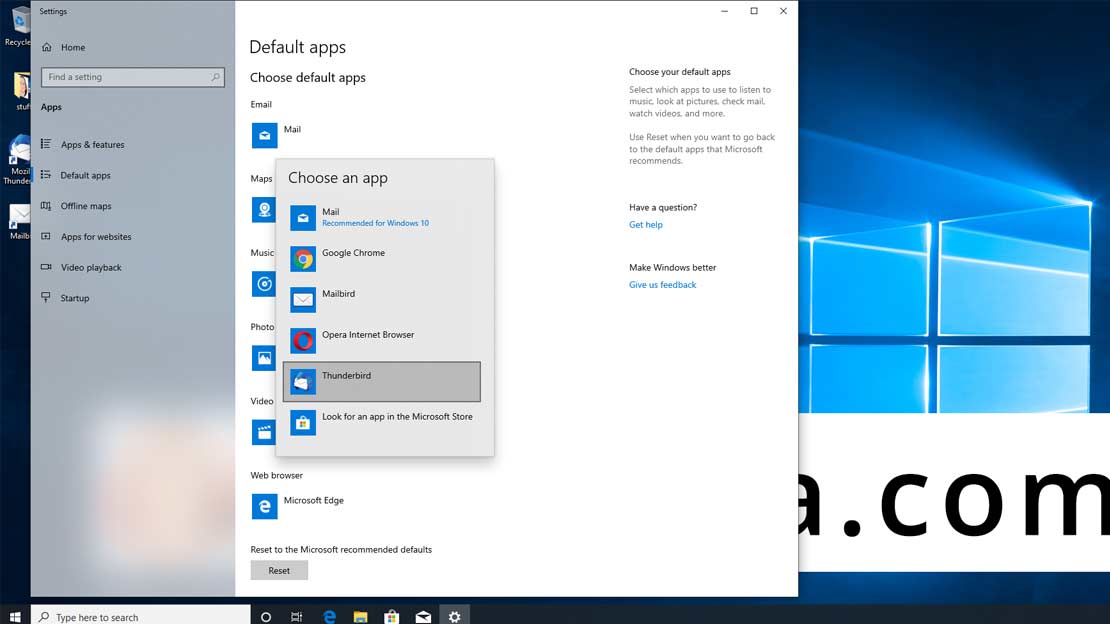Select Thunderbird in the Choose an app list
The height and width of the screenshot is (624, 1110).
(382, 382)
